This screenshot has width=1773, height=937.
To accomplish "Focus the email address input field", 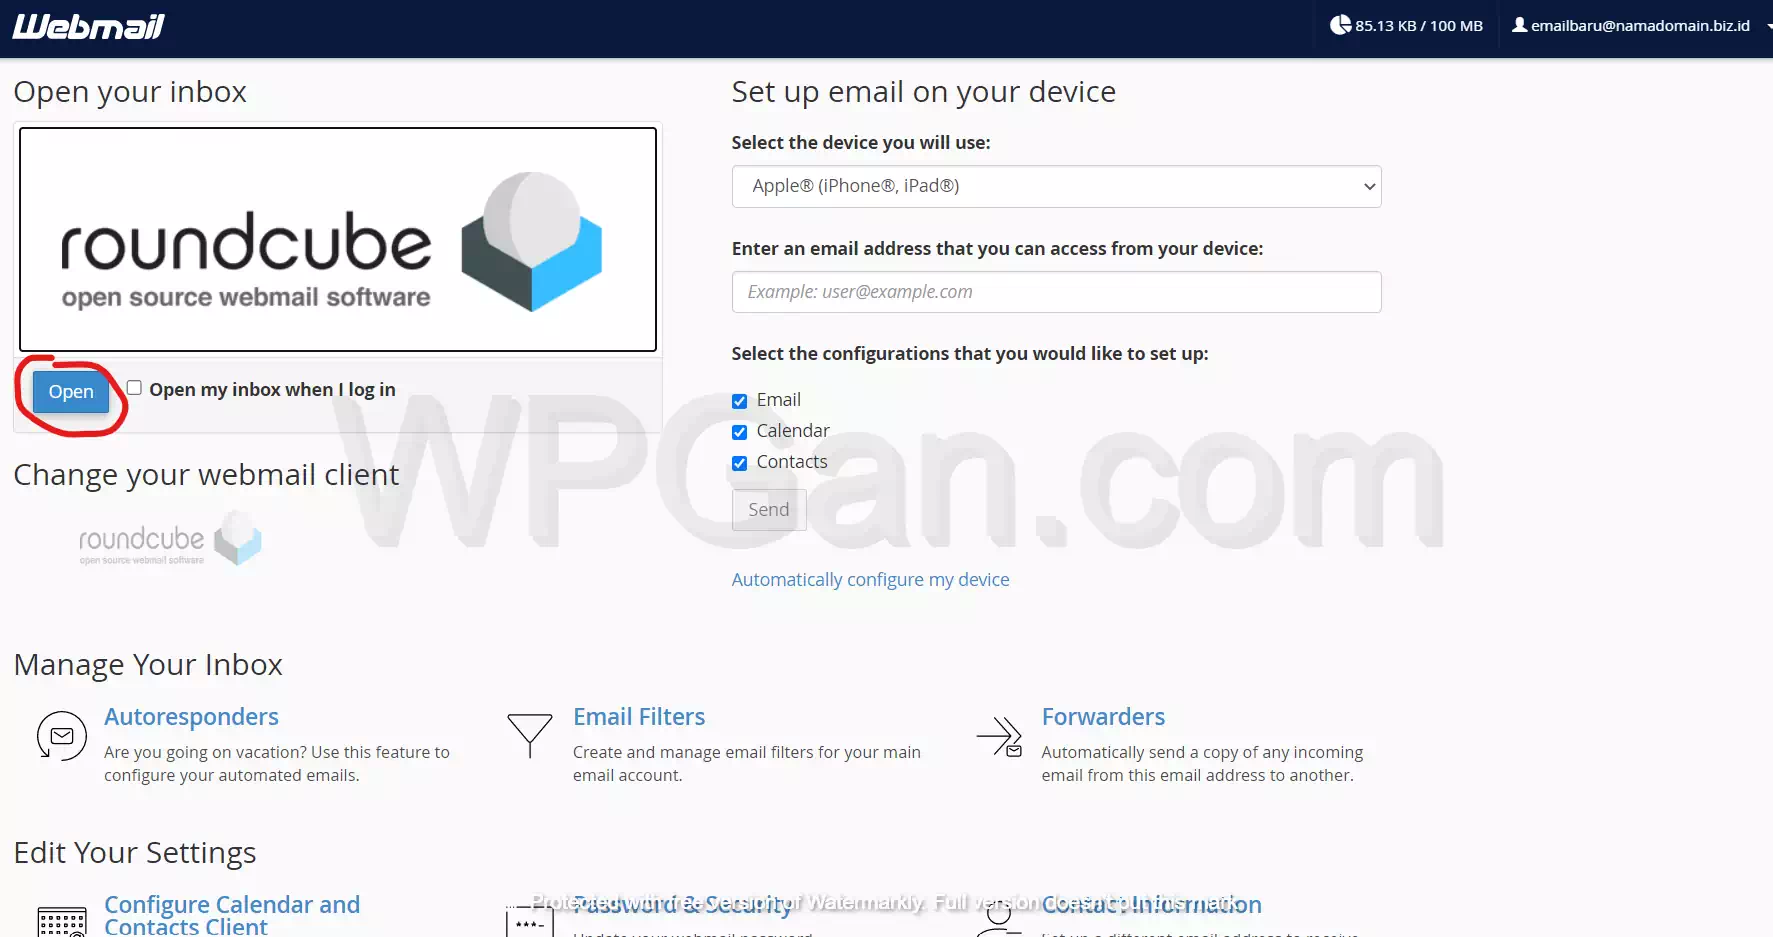I will [x=1056, y=292].
